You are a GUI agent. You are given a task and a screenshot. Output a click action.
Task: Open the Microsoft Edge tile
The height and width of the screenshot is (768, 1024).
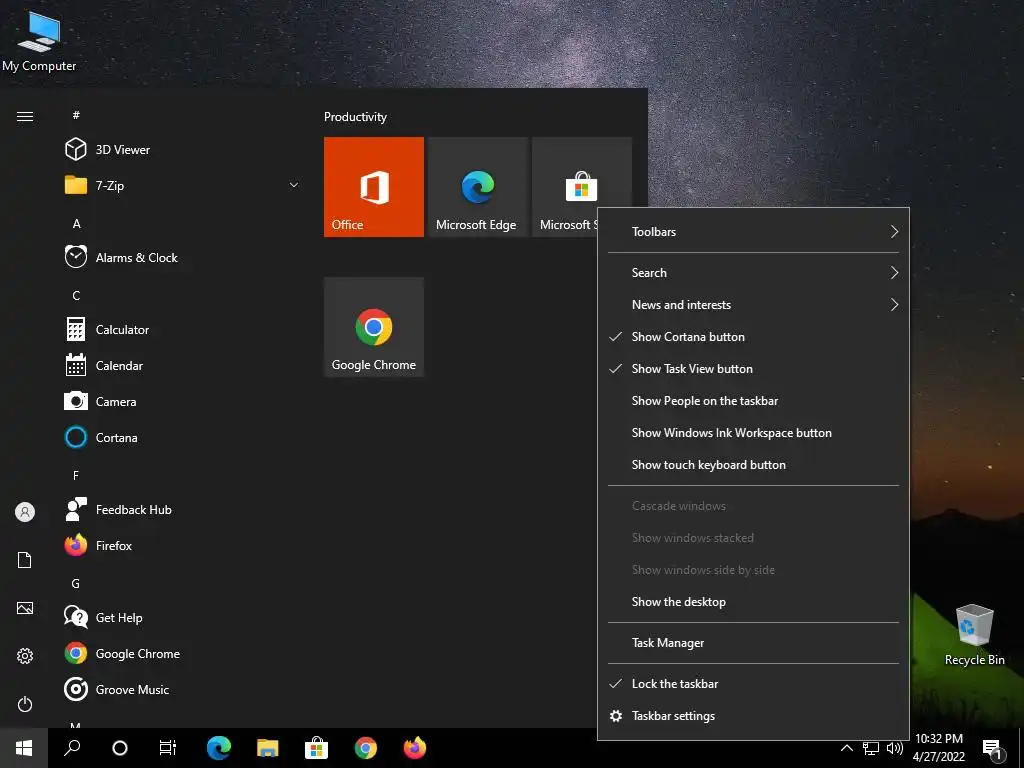point(477,187)
